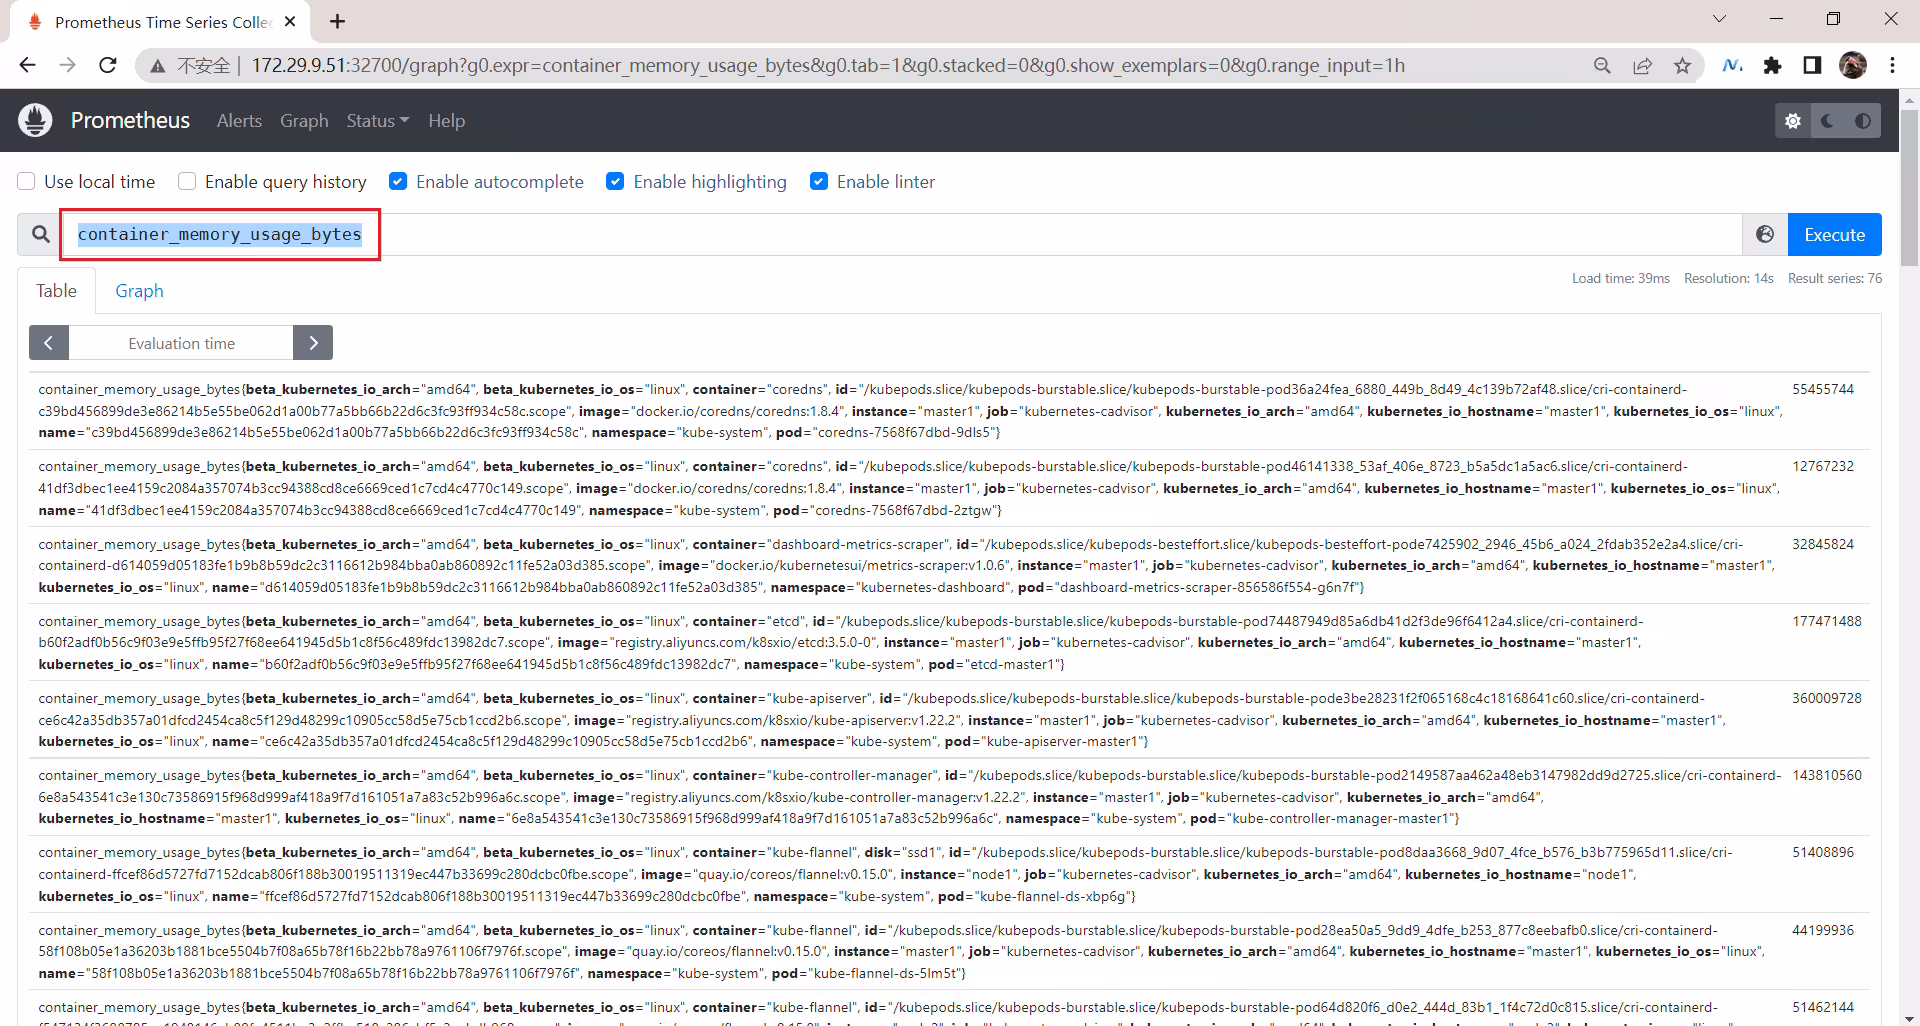The image size is (1920, 1026).
Task: Switch to the Table tab
Action: 56,291
